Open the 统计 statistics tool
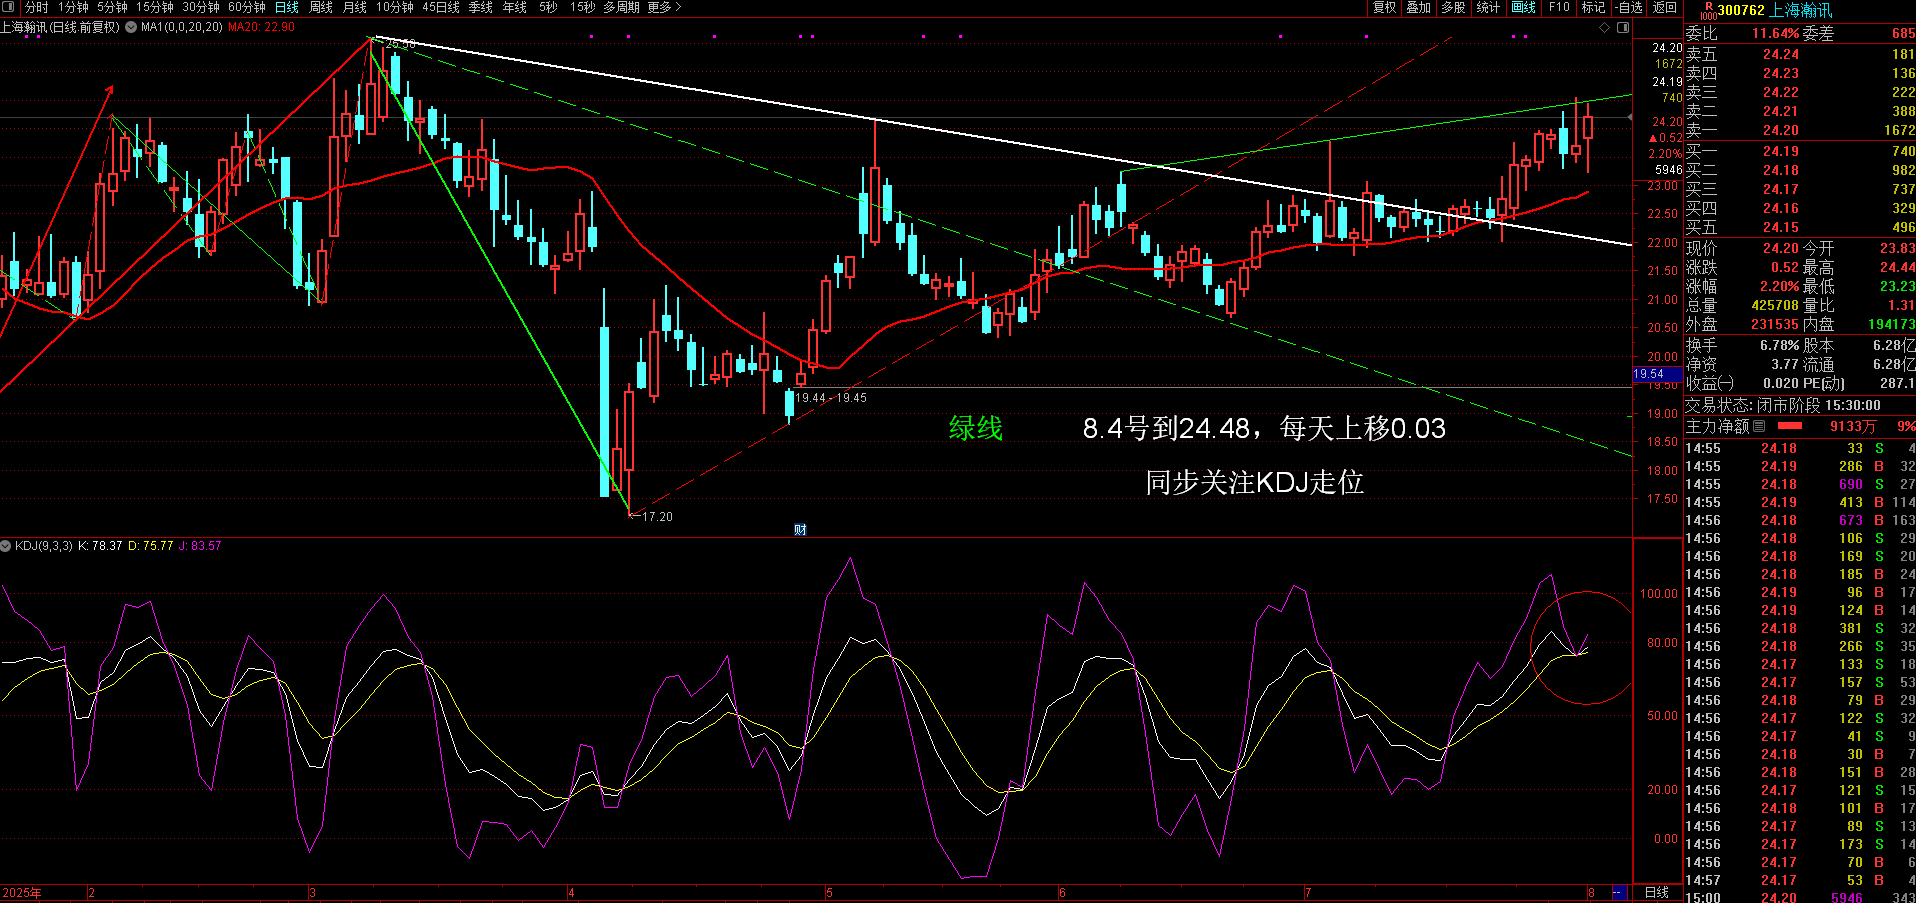 click(x=1488, y=7)
